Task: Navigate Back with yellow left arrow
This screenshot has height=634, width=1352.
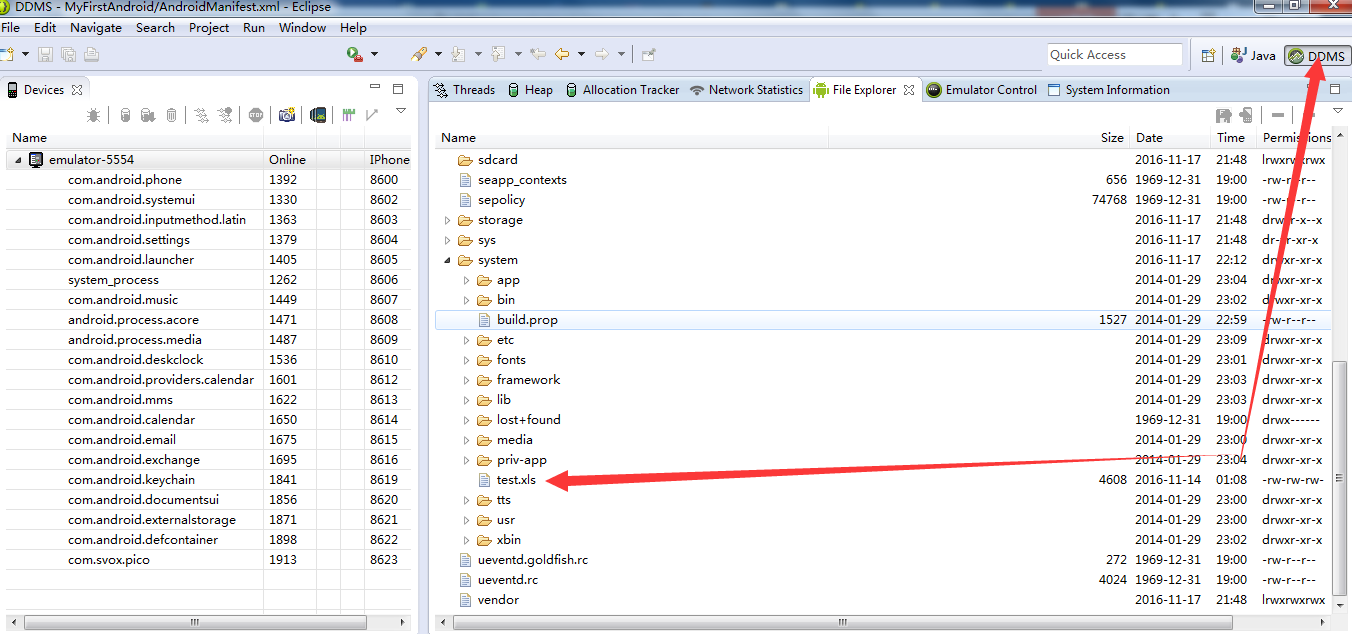Action: click(562, 54)
